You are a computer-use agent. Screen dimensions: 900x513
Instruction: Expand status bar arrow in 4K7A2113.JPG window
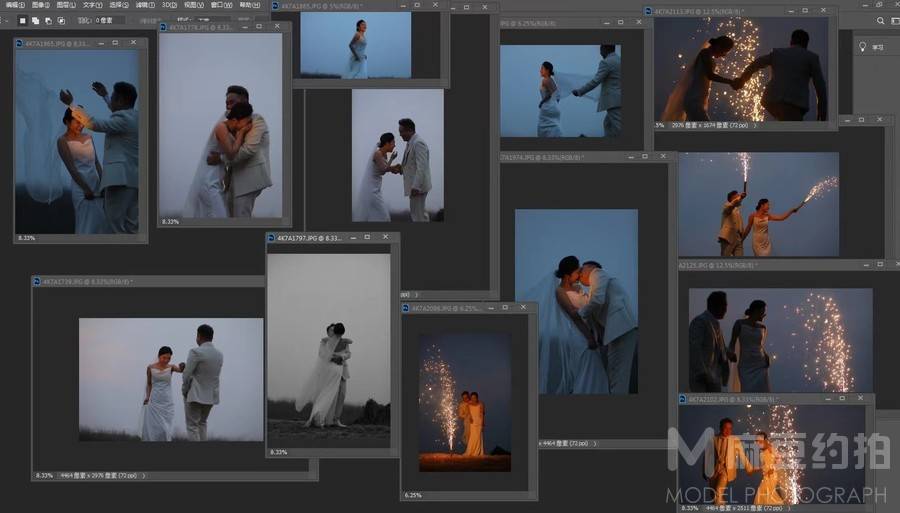point(755,125)
